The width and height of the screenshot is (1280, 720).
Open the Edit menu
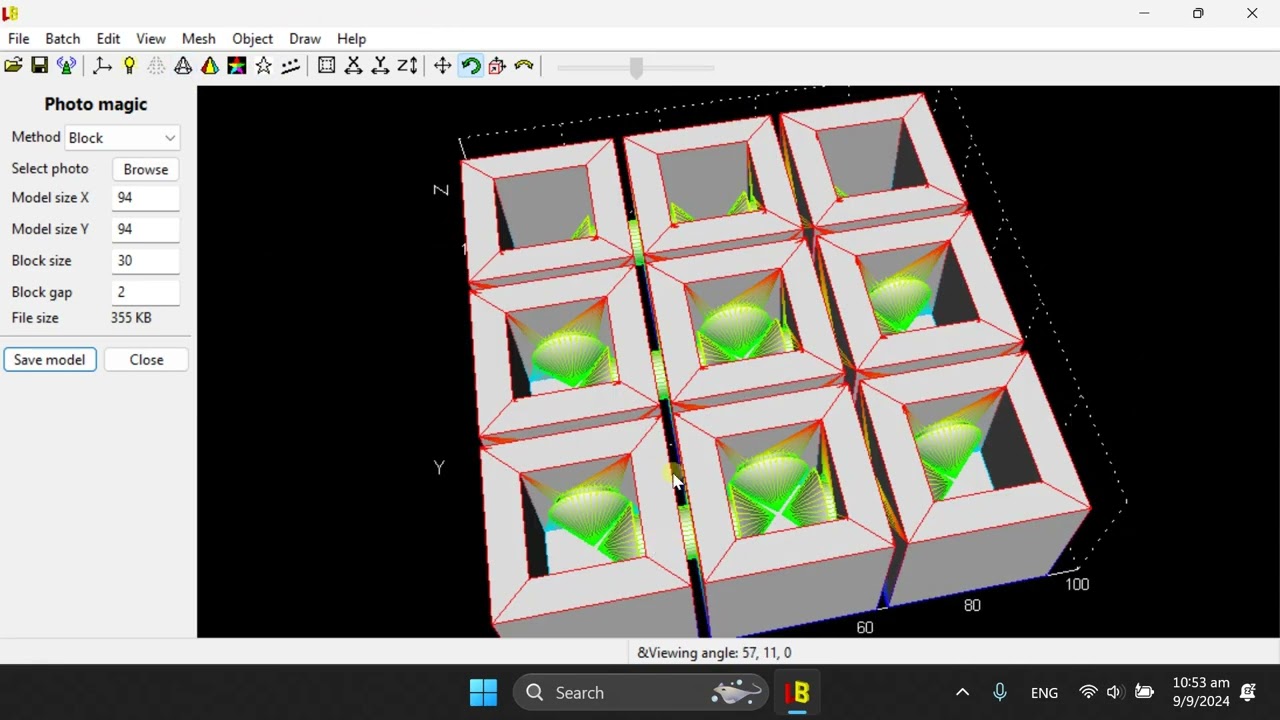click(x=108, y=39)
